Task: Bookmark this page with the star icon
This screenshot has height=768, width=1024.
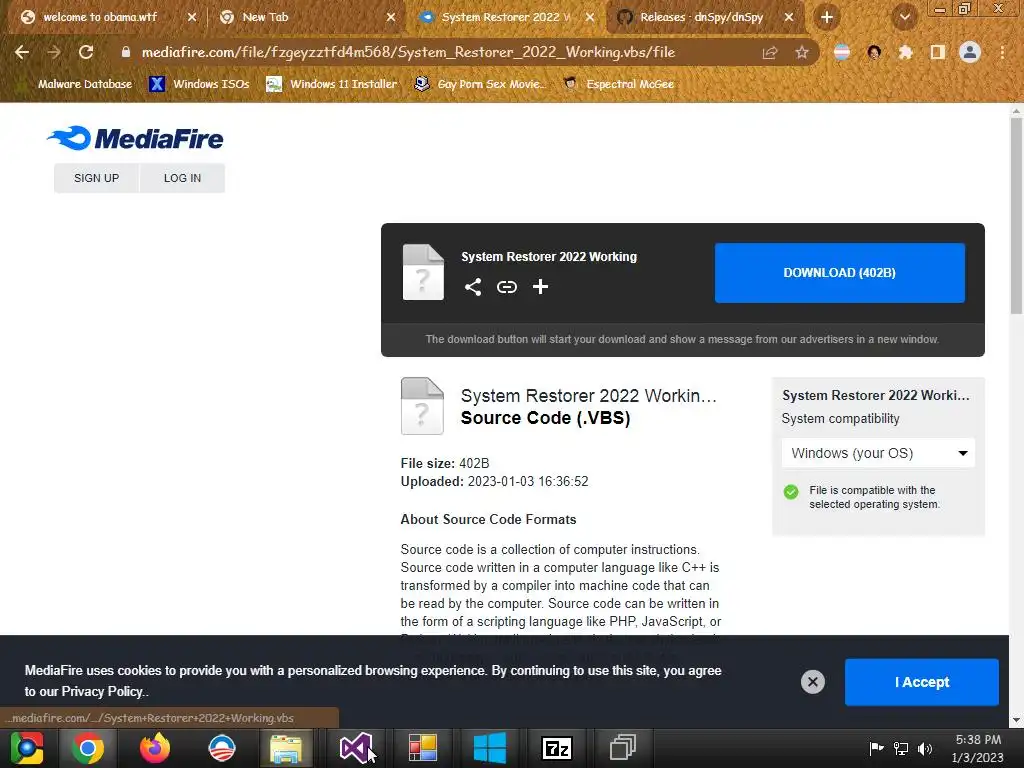Action: click(802, 52)
